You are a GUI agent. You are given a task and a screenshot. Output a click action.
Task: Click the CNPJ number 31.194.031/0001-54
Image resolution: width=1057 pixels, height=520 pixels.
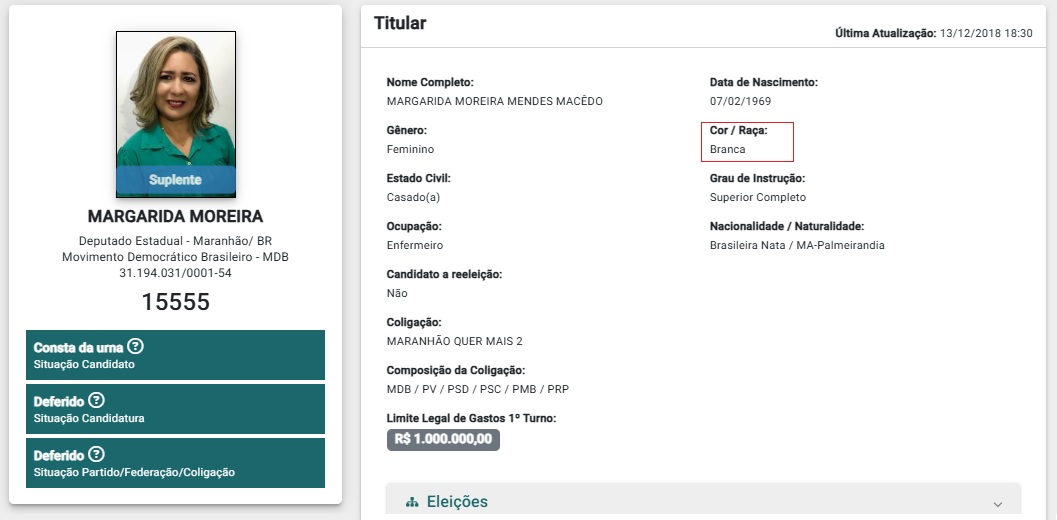tap(175, 273)
